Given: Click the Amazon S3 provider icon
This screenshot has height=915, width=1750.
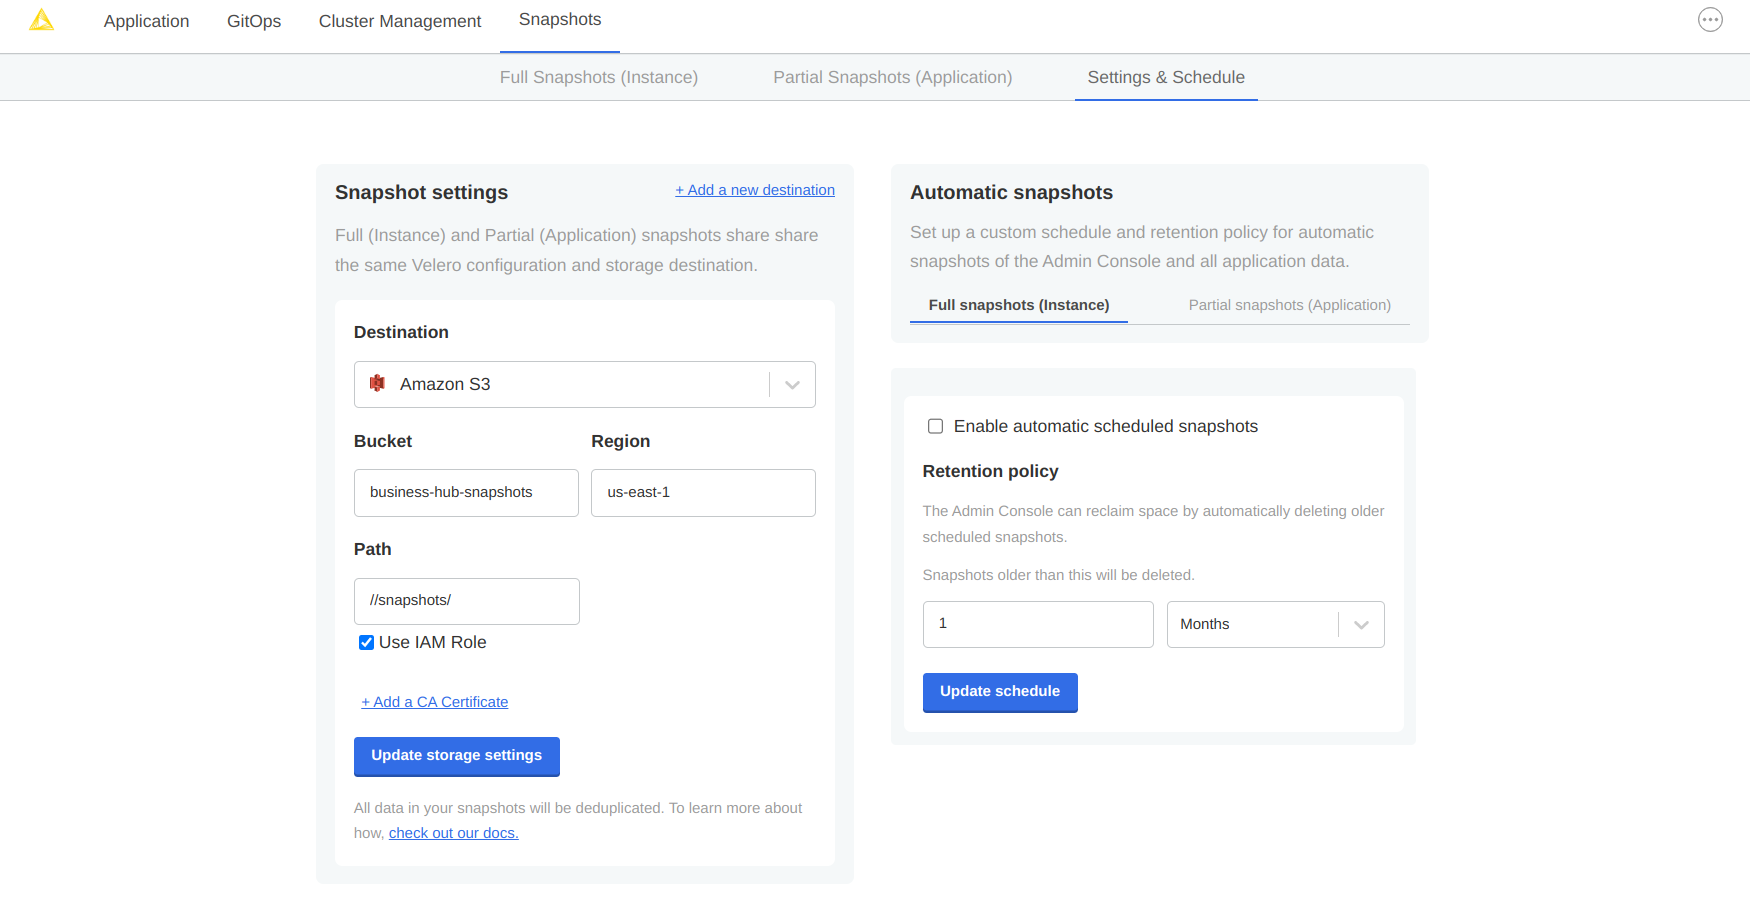Looking at the screenshot, I should (x=378, y=384).
